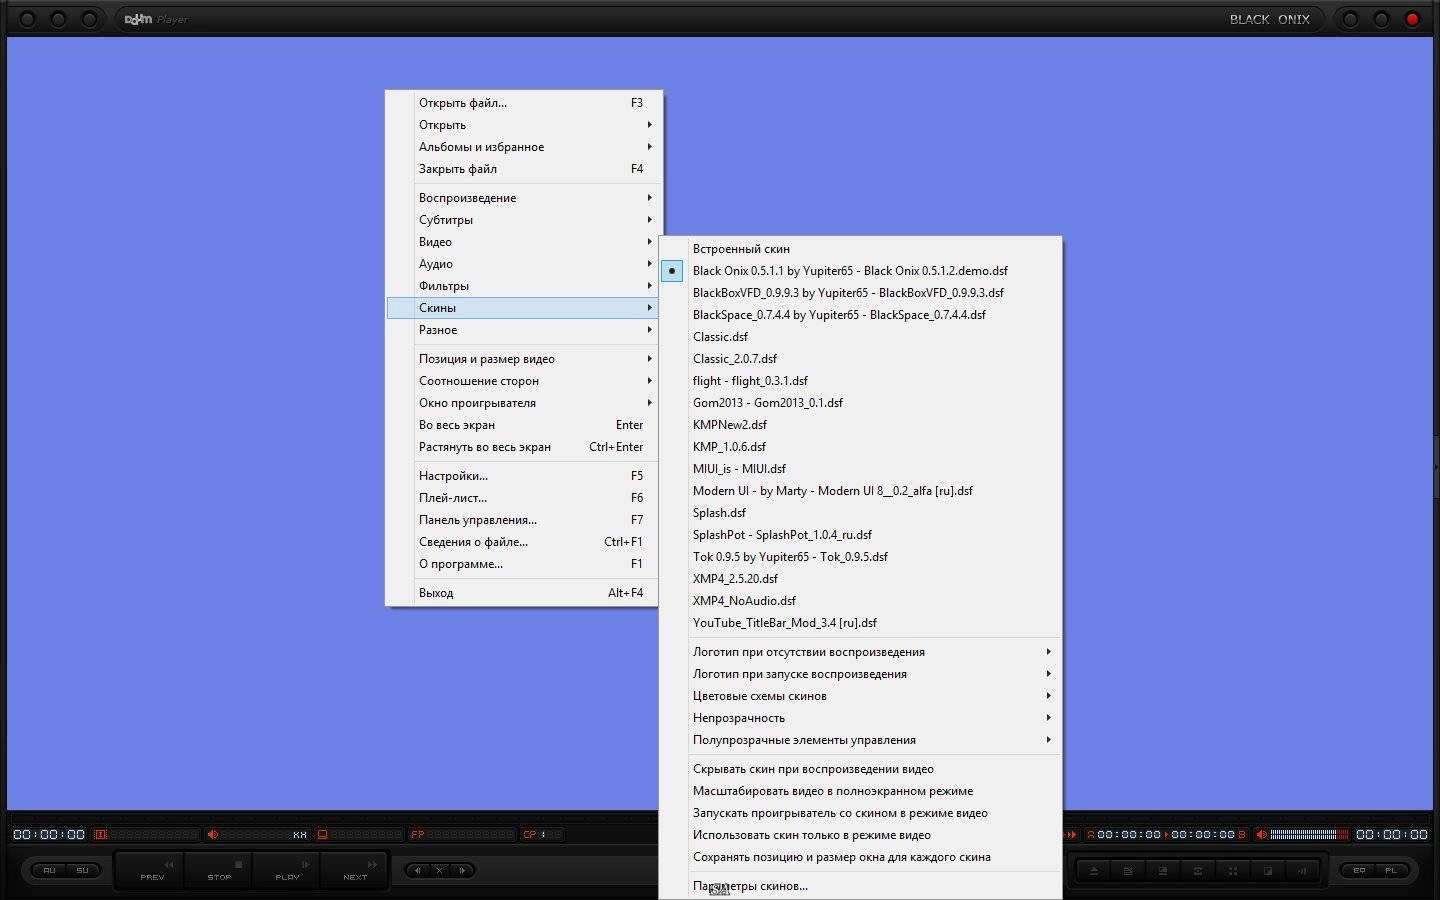Click the segmented bar ending with the KH label
Viewport: 1440px width, 900px height.
pyautogui.click(x=263, y=835)
